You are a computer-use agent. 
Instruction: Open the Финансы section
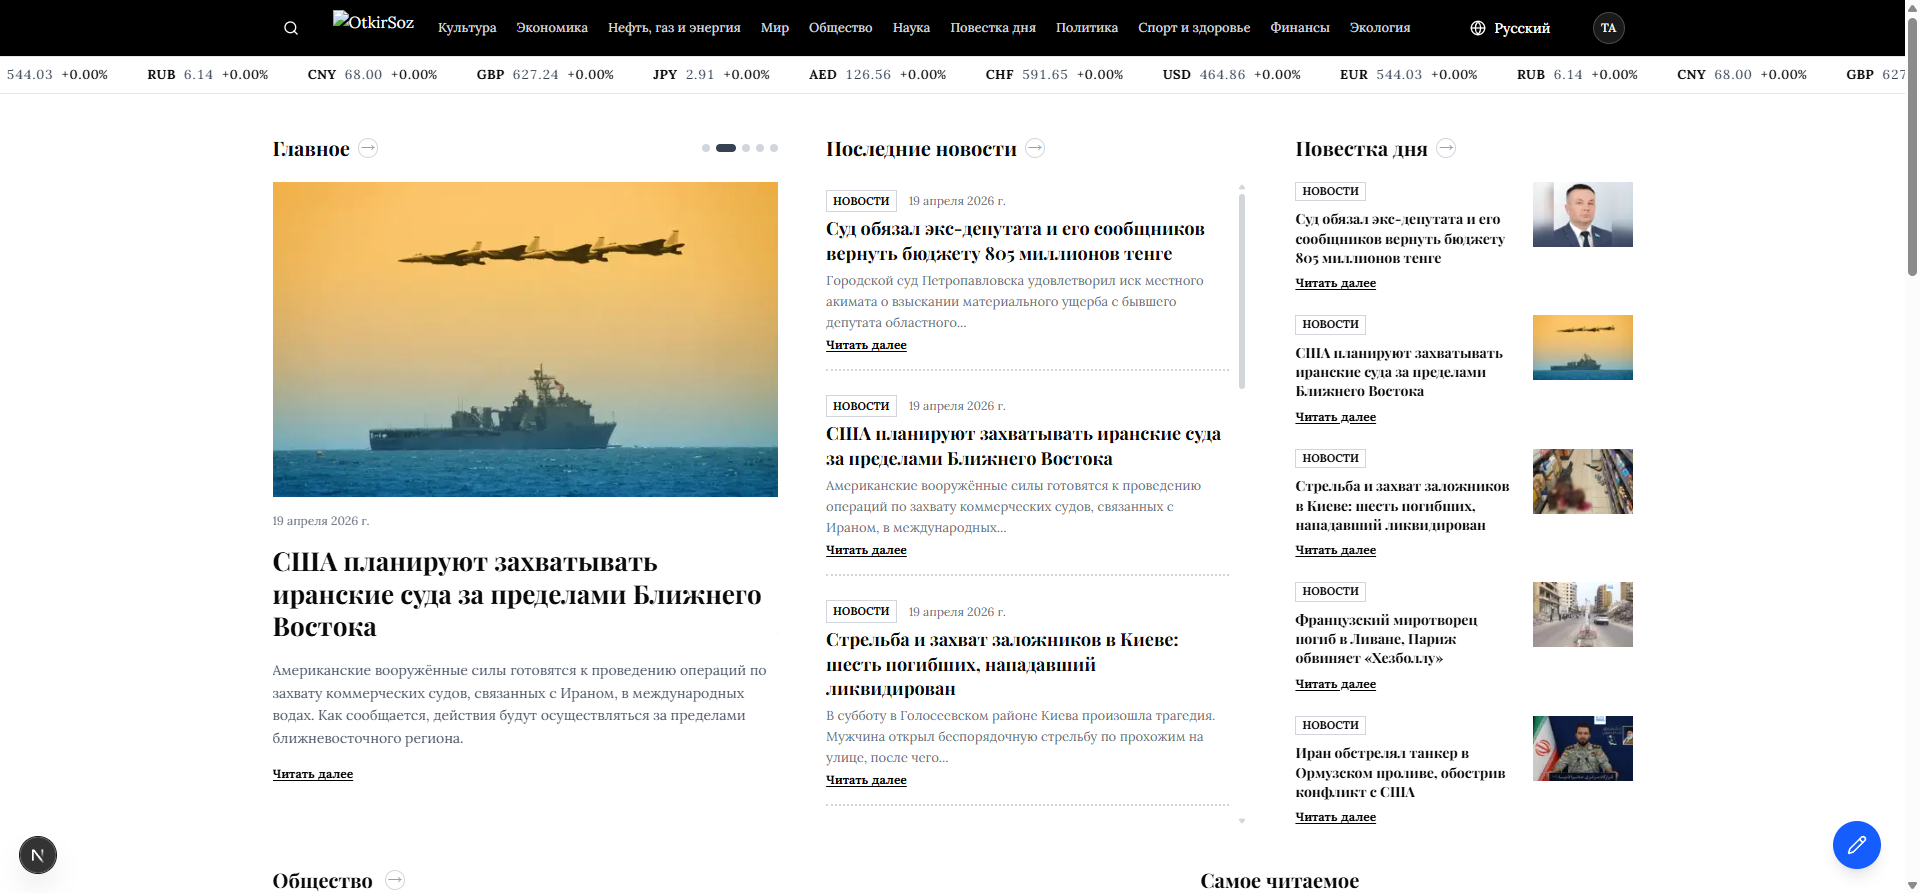pyautogui.click(x=1300, y=28)
